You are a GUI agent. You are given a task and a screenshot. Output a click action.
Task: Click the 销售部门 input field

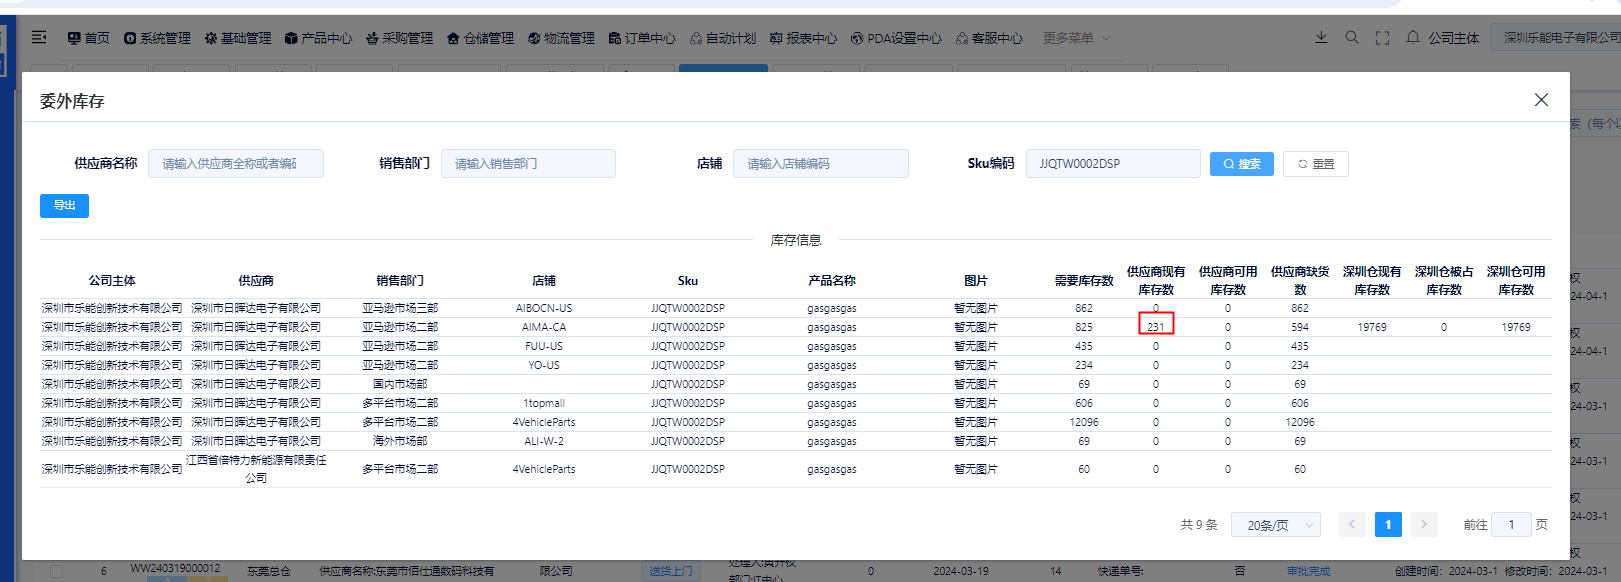(528, 164)
